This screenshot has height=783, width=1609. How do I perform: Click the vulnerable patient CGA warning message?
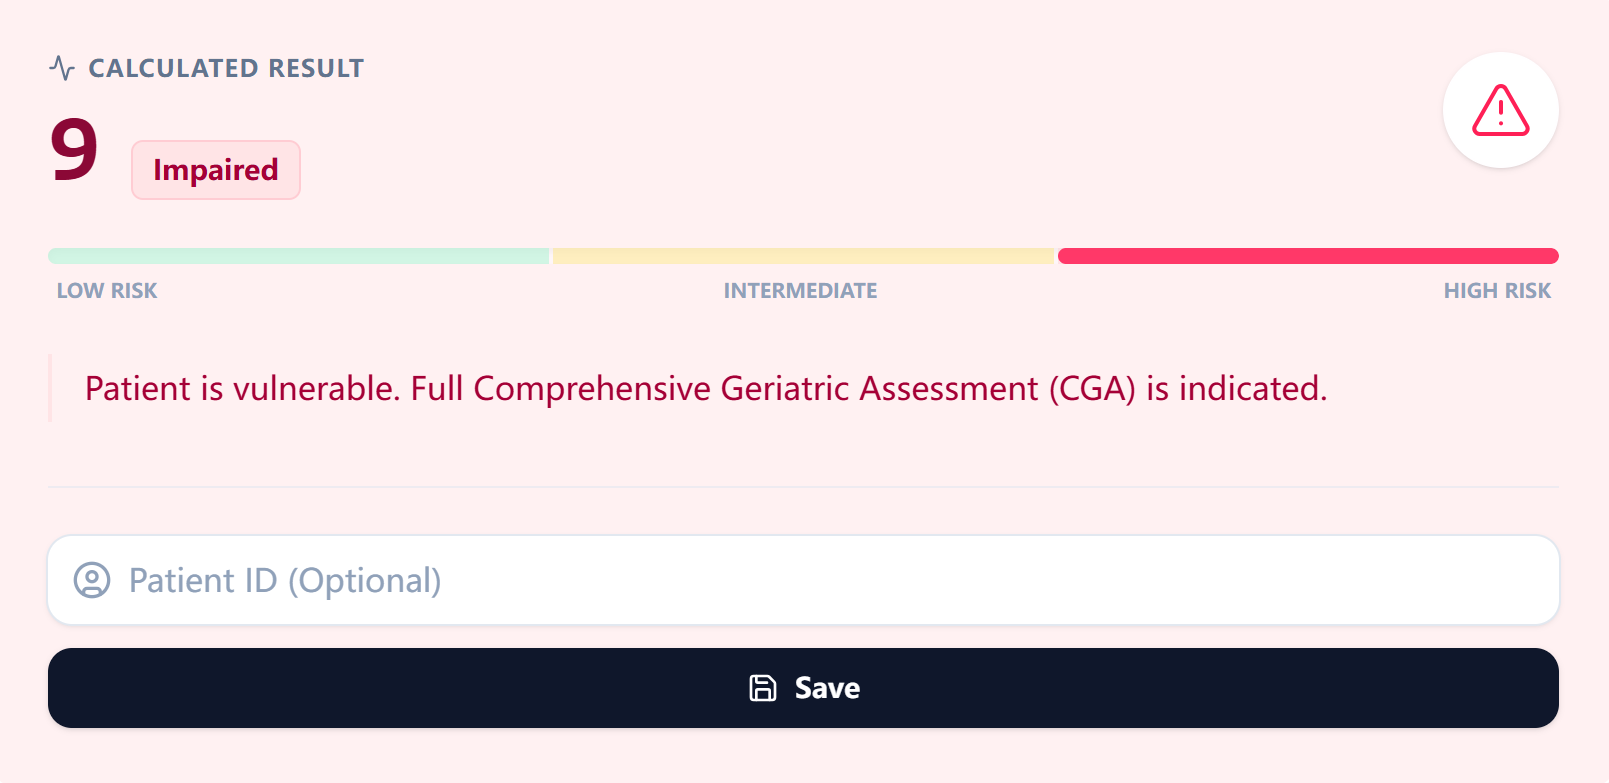(x=705, y=388)
